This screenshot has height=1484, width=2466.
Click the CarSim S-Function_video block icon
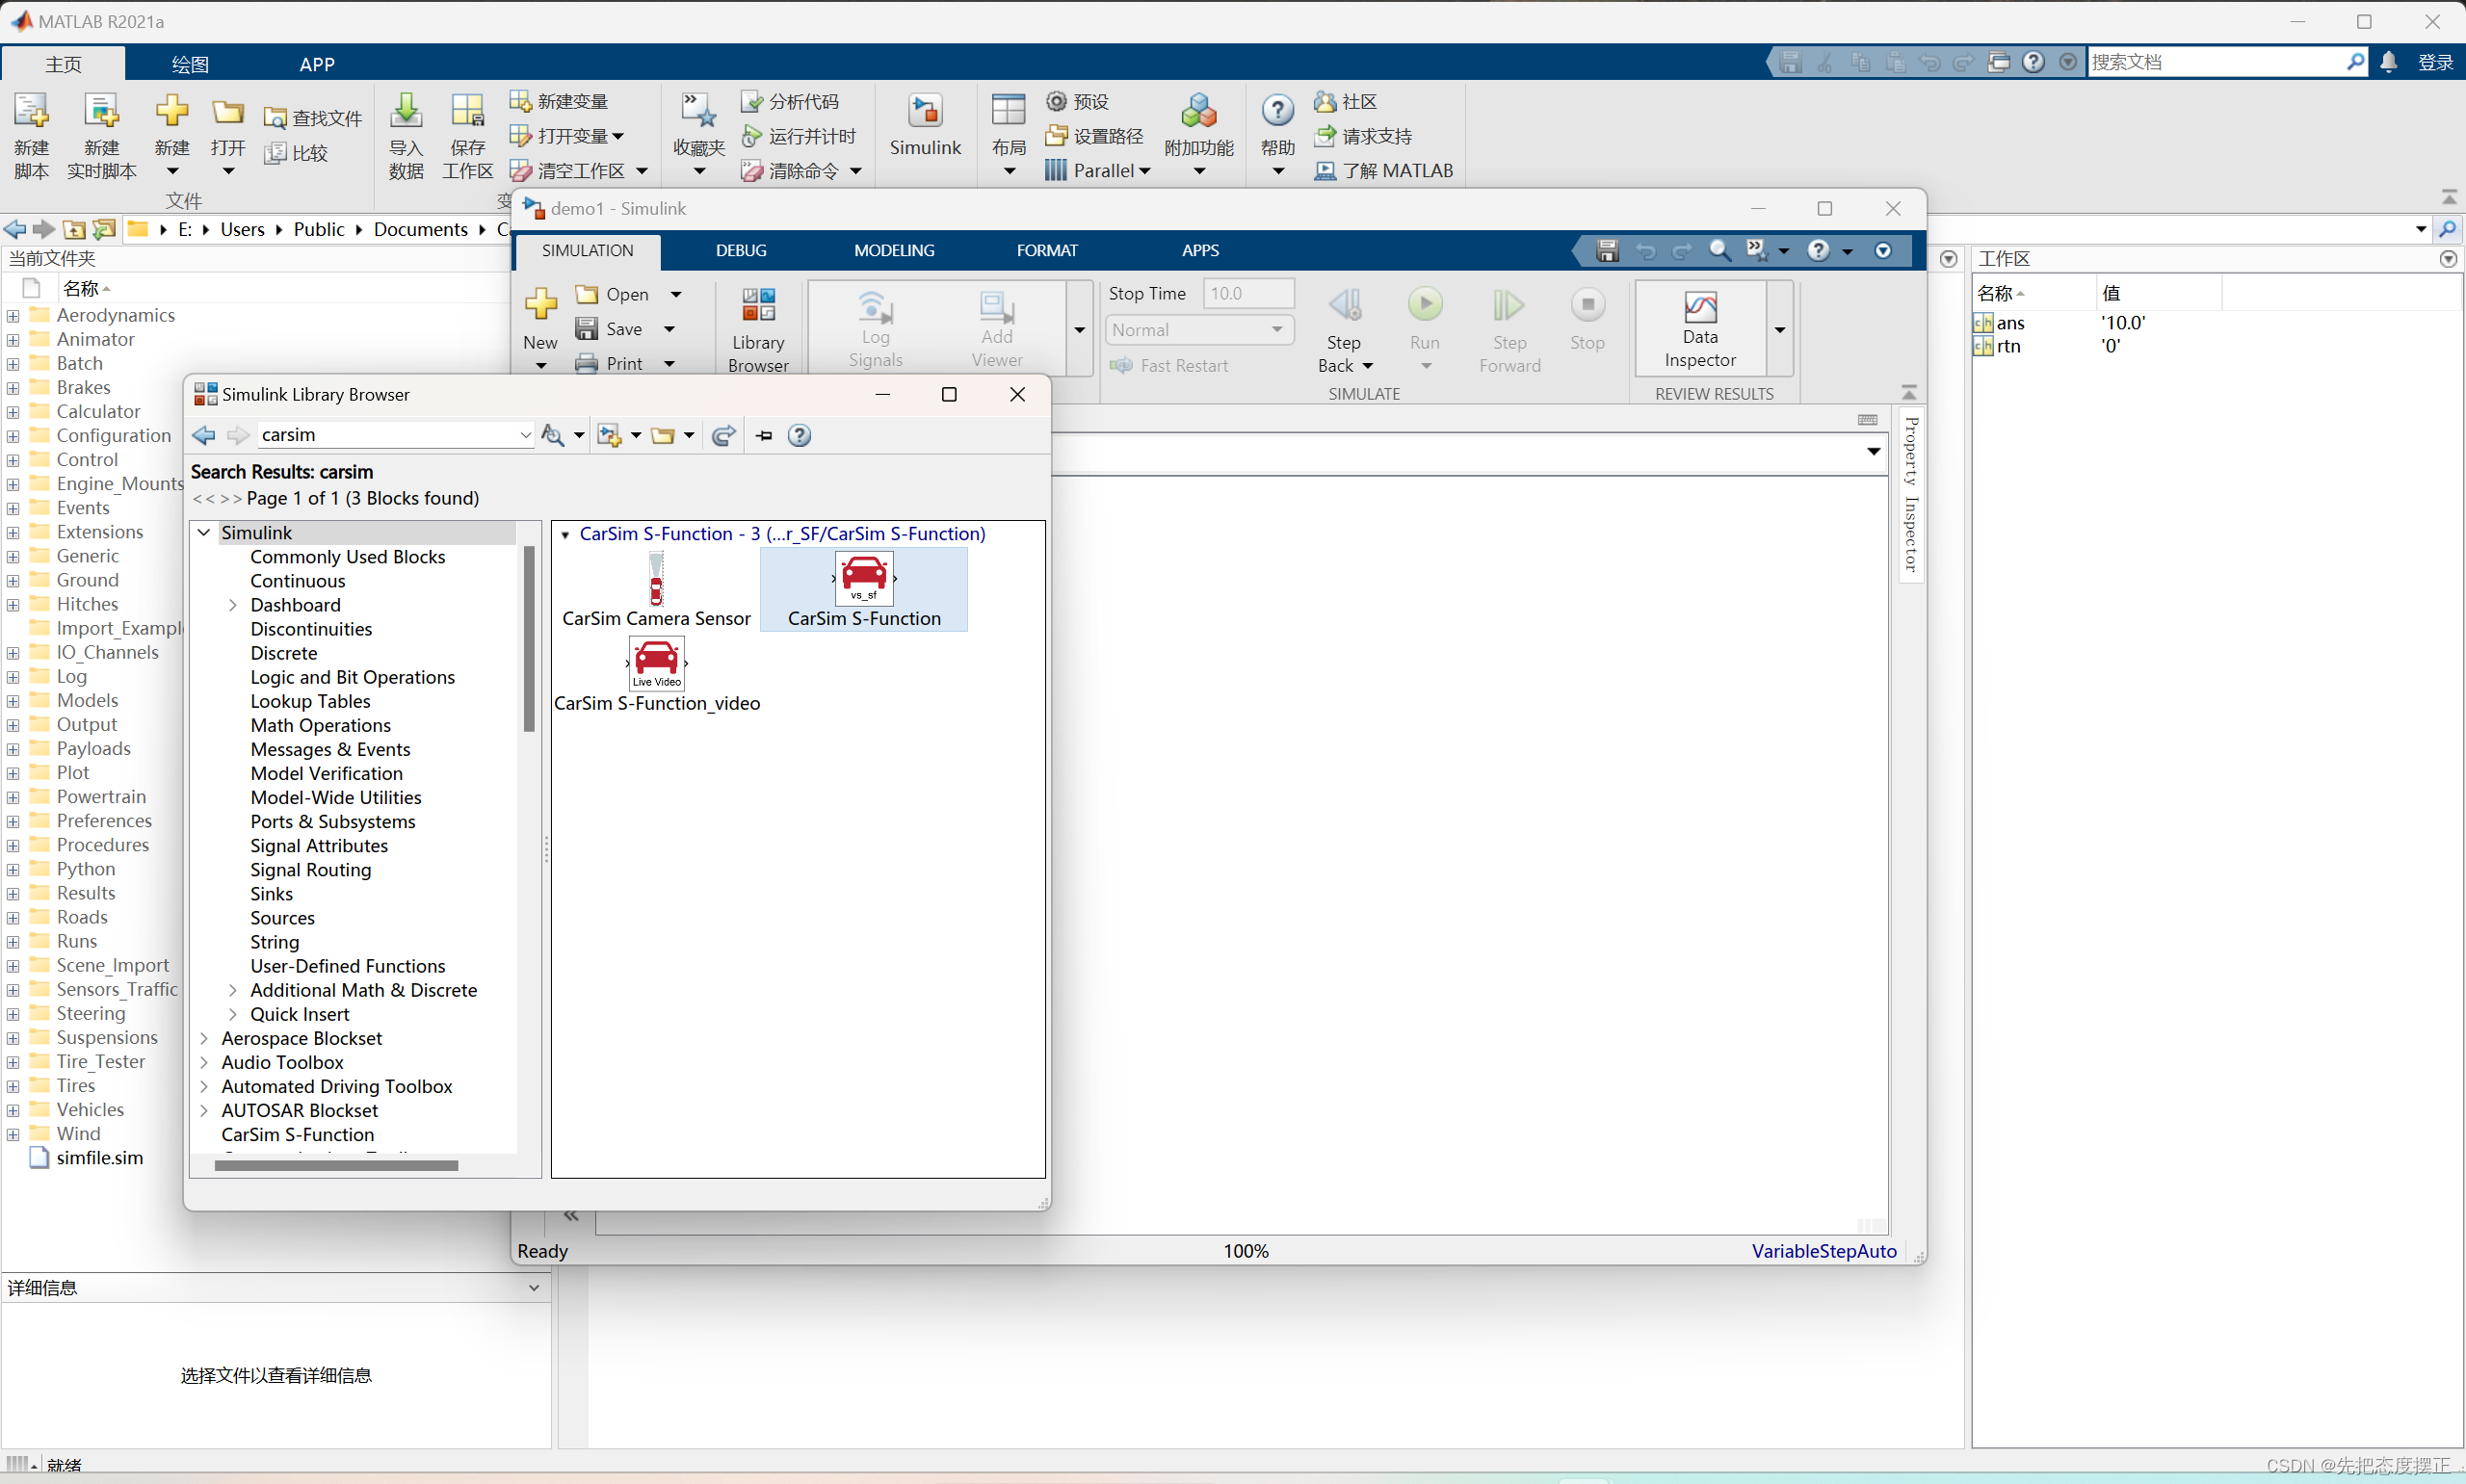coord(656,663)
